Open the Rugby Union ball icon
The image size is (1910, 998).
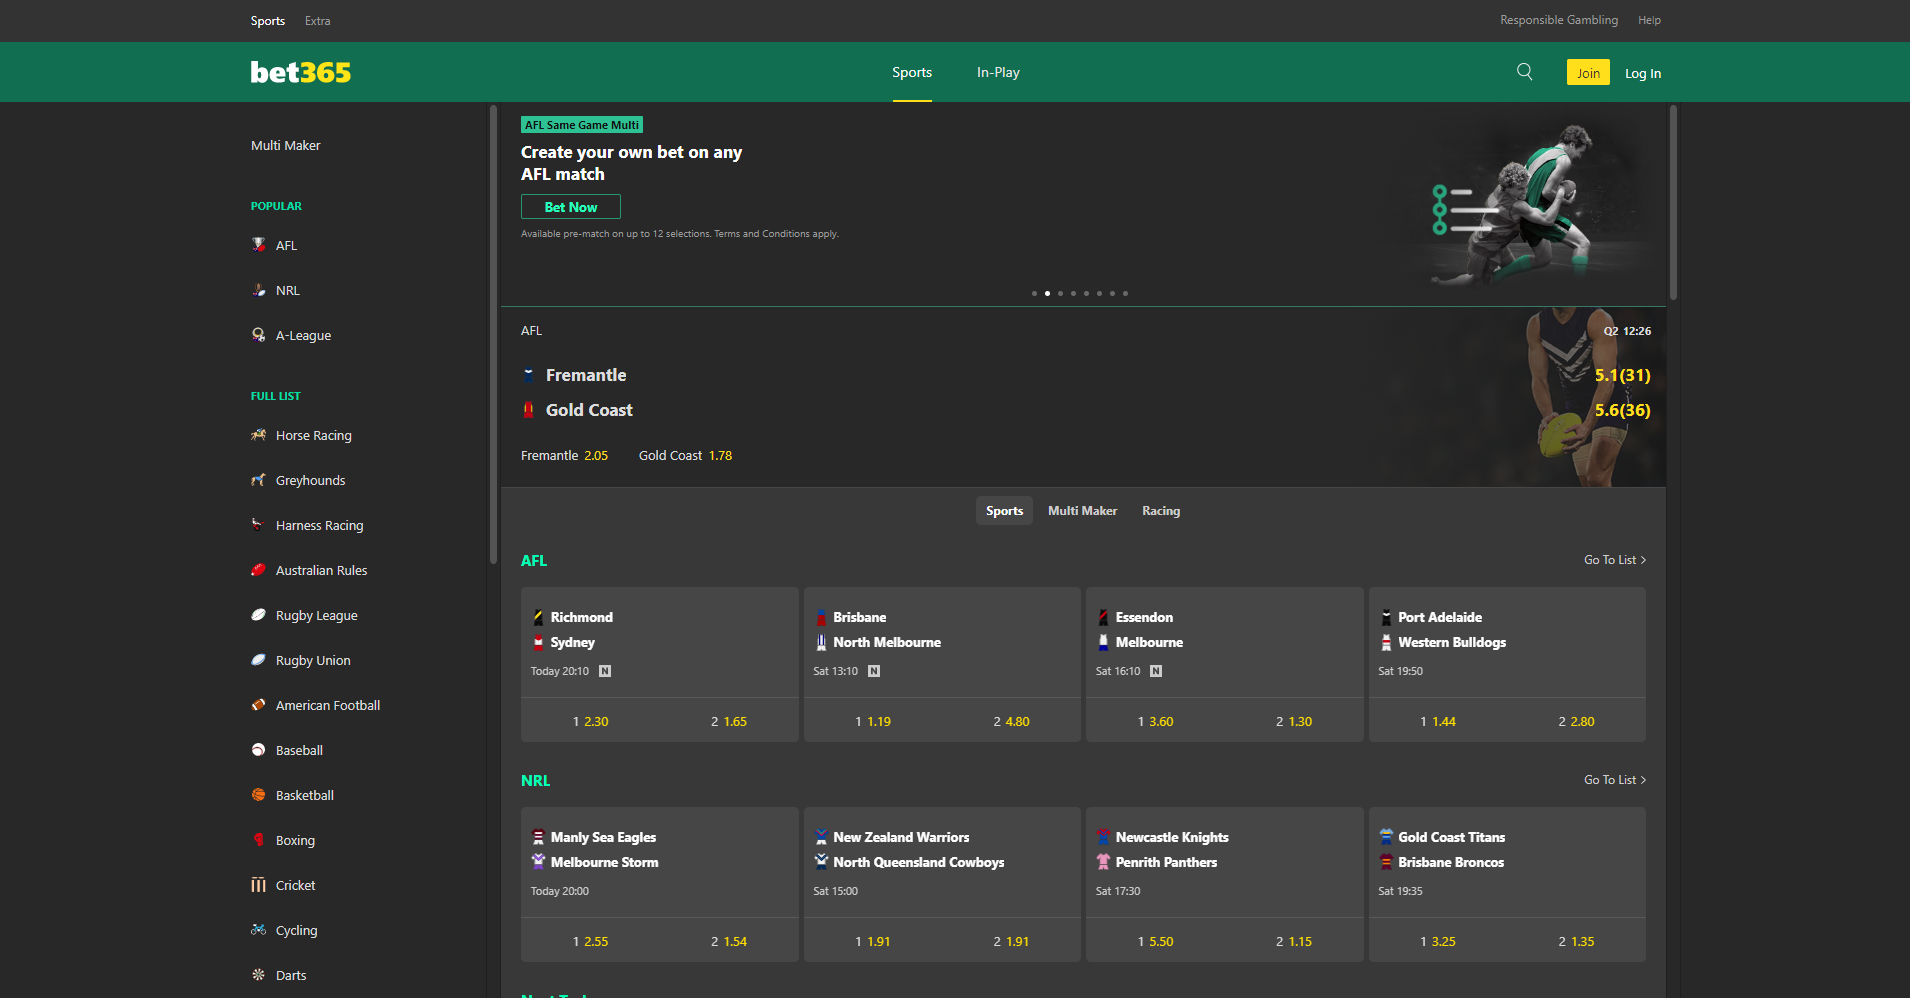[x=259, y=660]
